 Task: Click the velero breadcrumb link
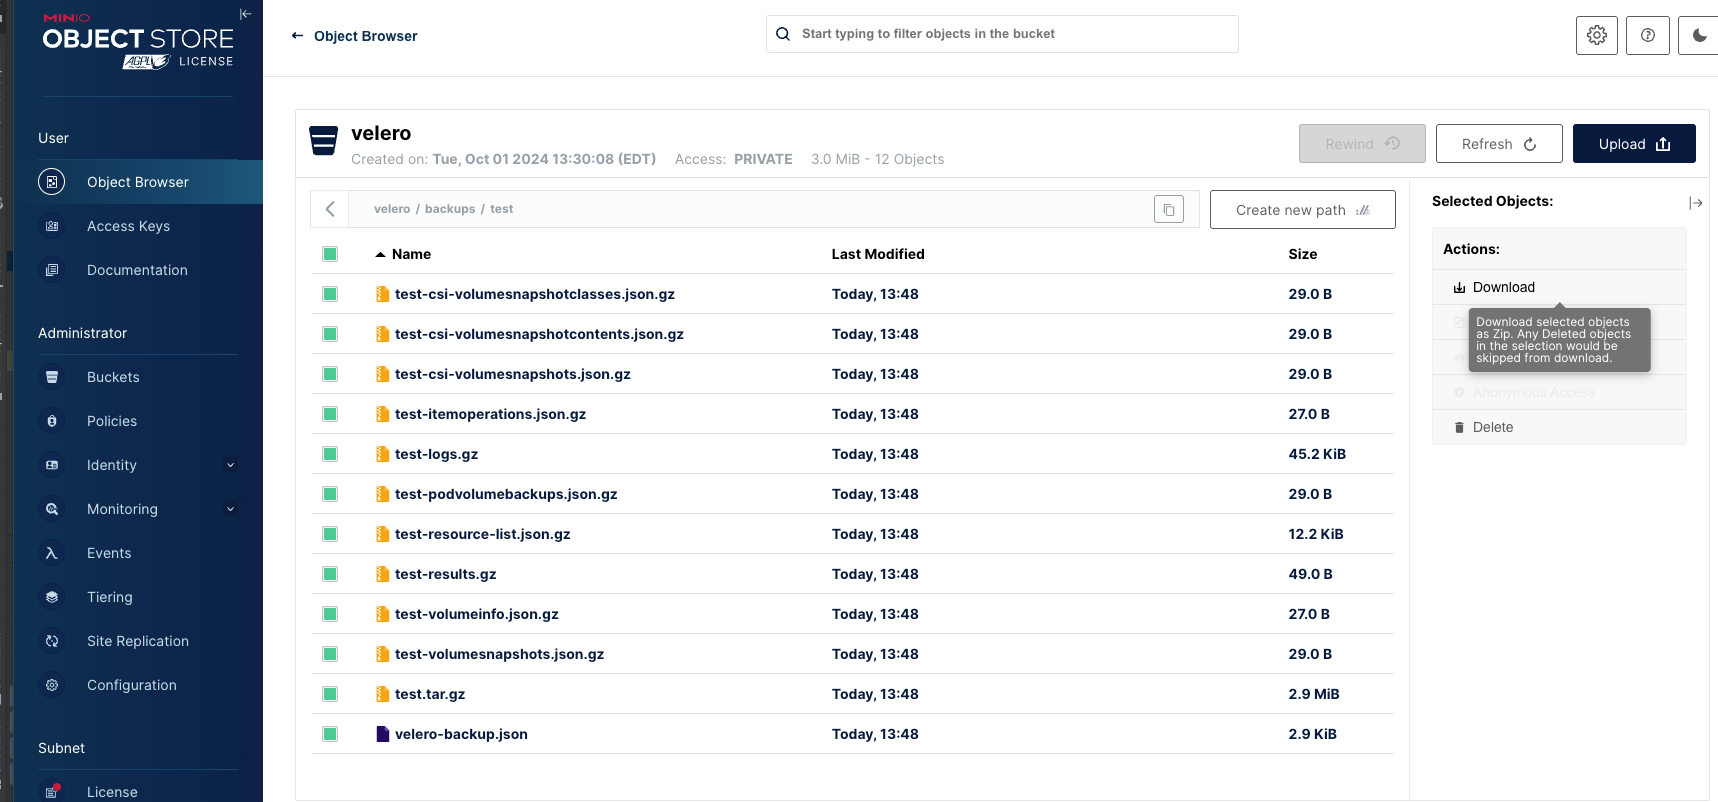tap(392, 209)
